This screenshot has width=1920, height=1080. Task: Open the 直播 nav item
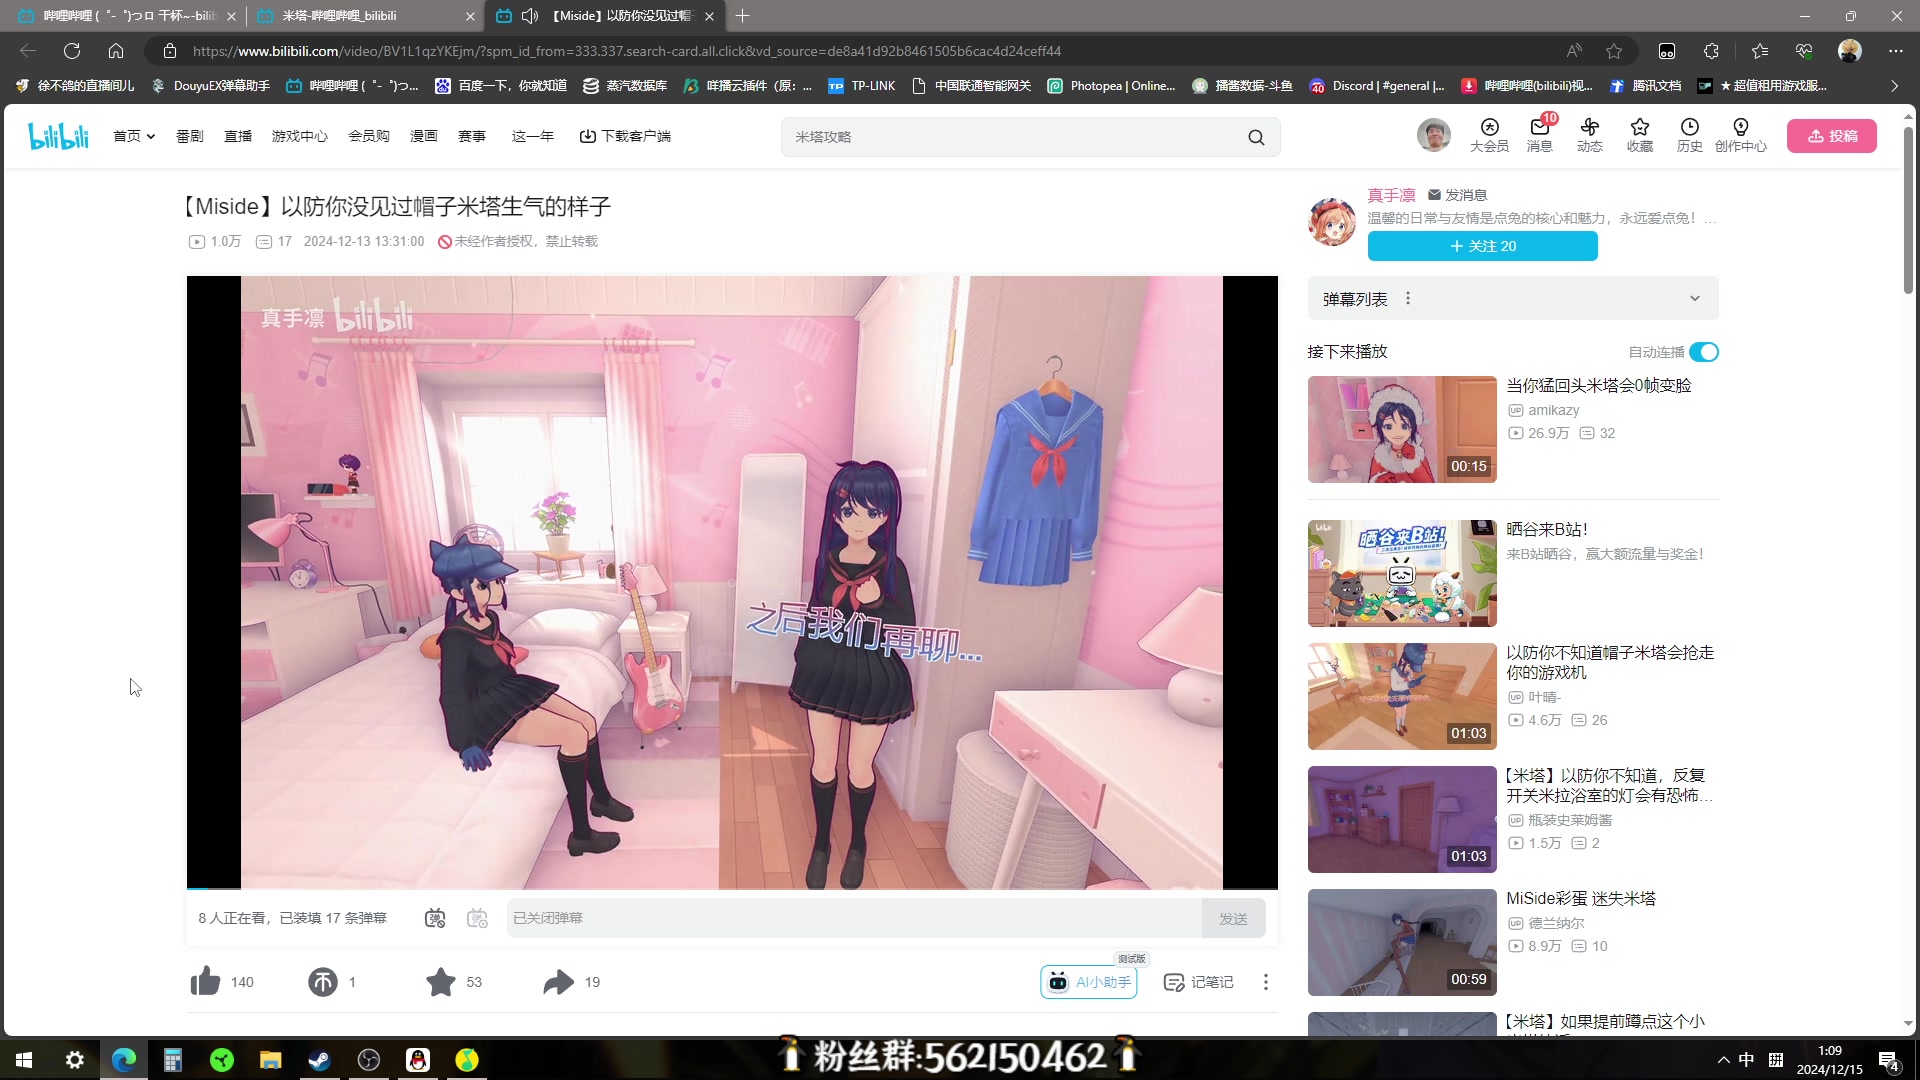pyautogui.click(x=238, y=136)
